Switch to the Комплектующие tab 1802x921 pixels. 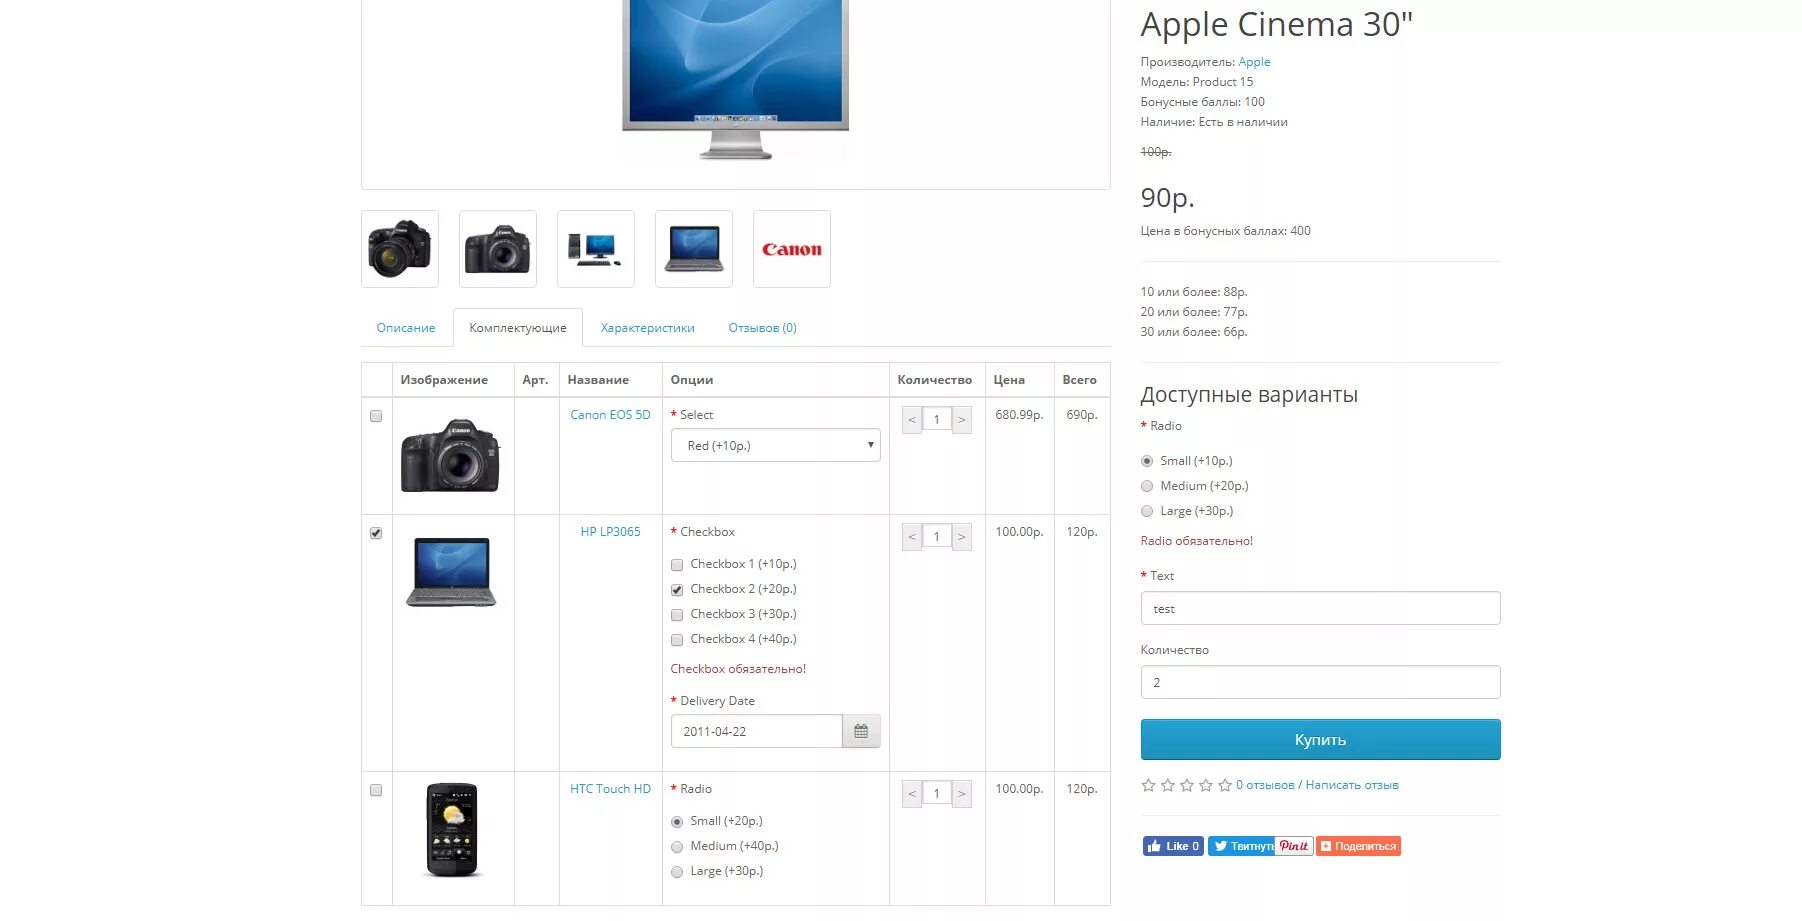518,328
